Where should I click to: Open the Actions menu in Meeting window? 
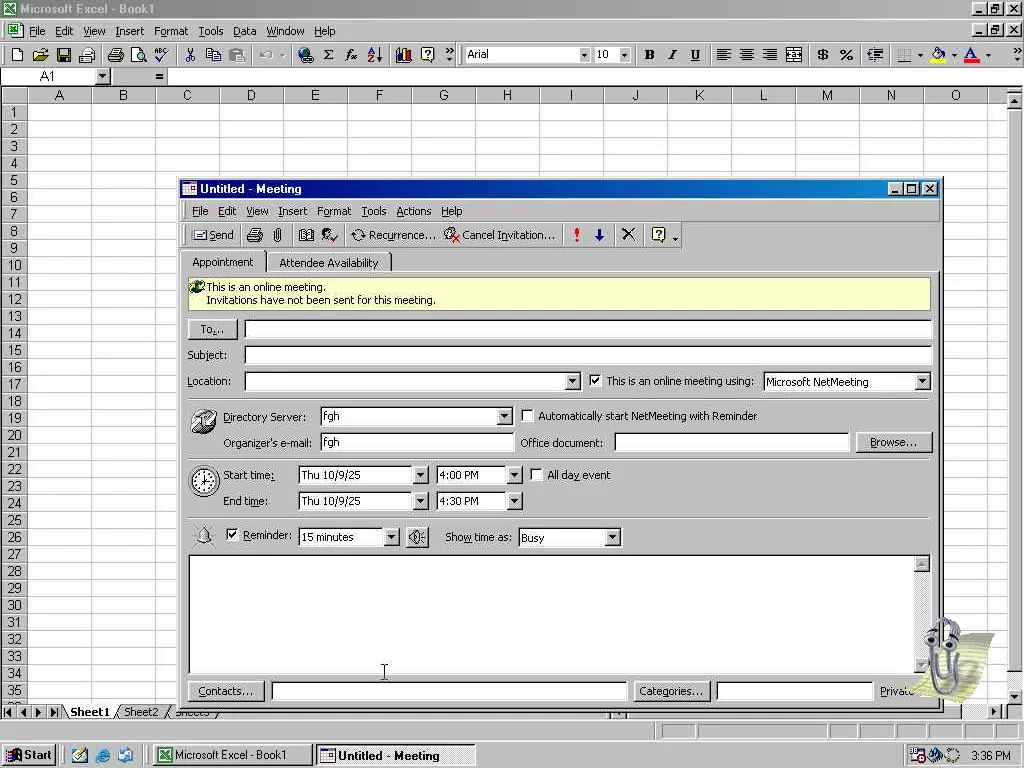coord(413,211)
